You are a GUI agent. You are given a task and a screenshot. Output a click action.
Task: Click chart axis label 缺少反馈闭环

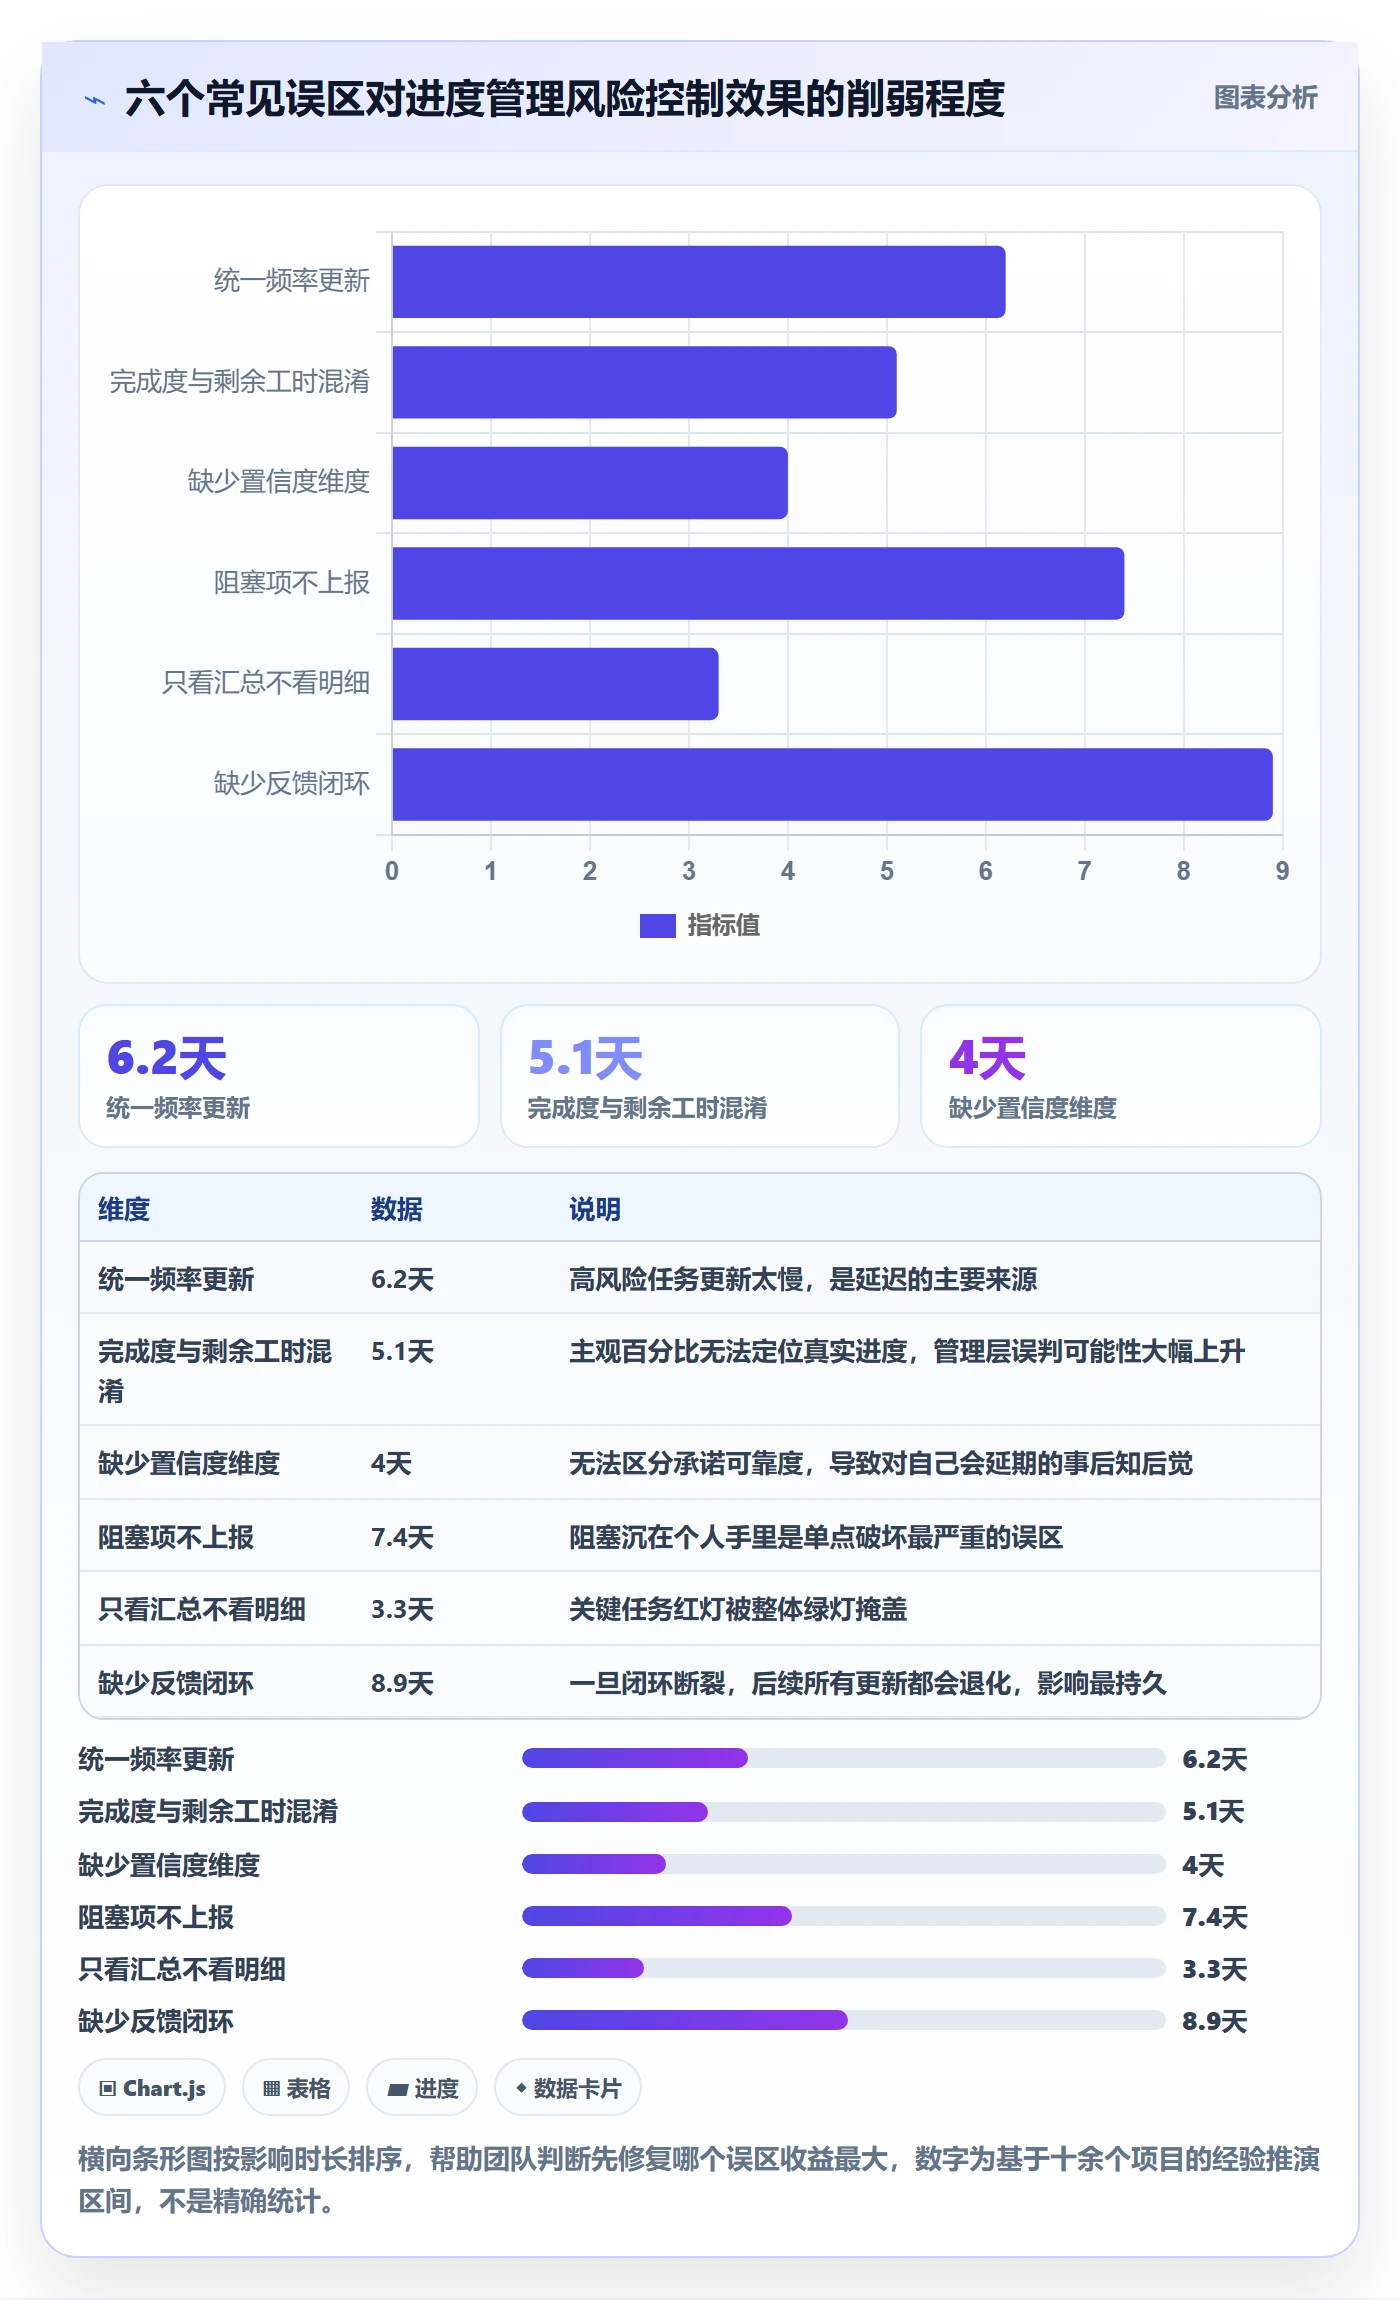pyautogui.click(x=292, y=783)
